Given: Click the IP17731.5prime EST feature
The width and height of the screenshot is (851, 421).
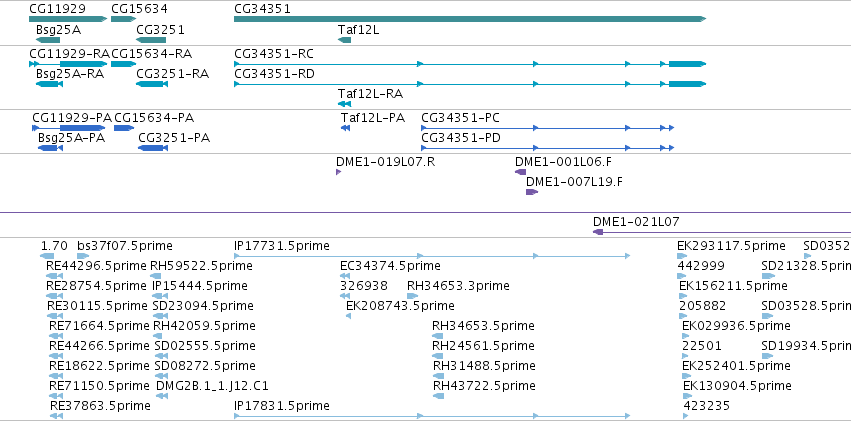Looking at the screenshot, I should tap(432, 256).
